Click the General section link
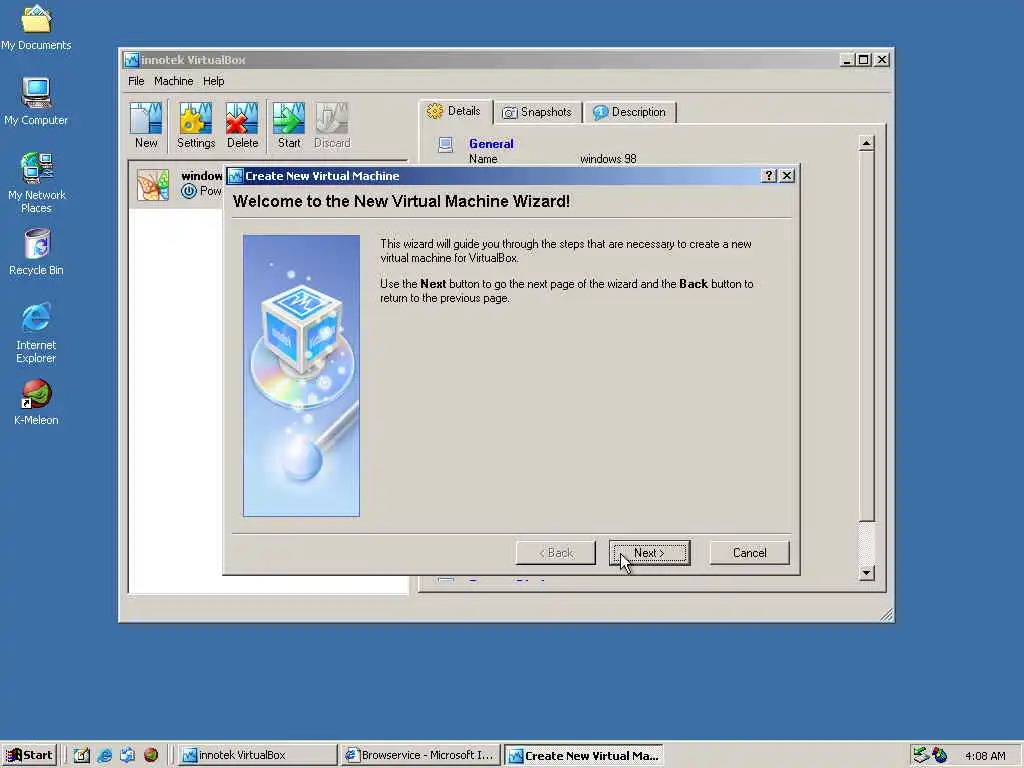This screenshot has width=1024, height=768. [491, 144]
